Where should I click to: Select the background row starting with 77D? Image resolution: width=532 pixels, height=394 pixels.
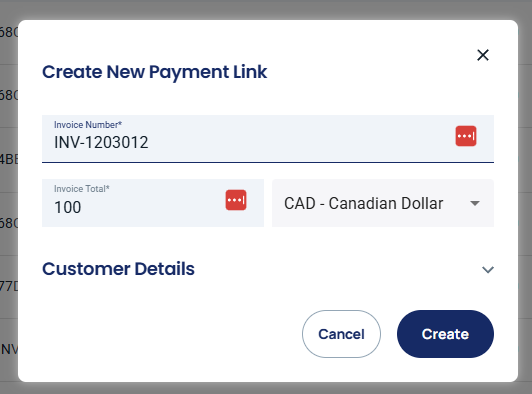tap(9, 287)
